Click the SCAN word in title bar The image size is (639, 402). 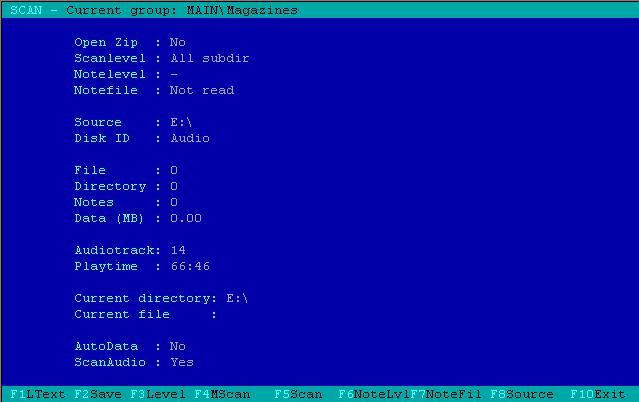coord(26,10)
